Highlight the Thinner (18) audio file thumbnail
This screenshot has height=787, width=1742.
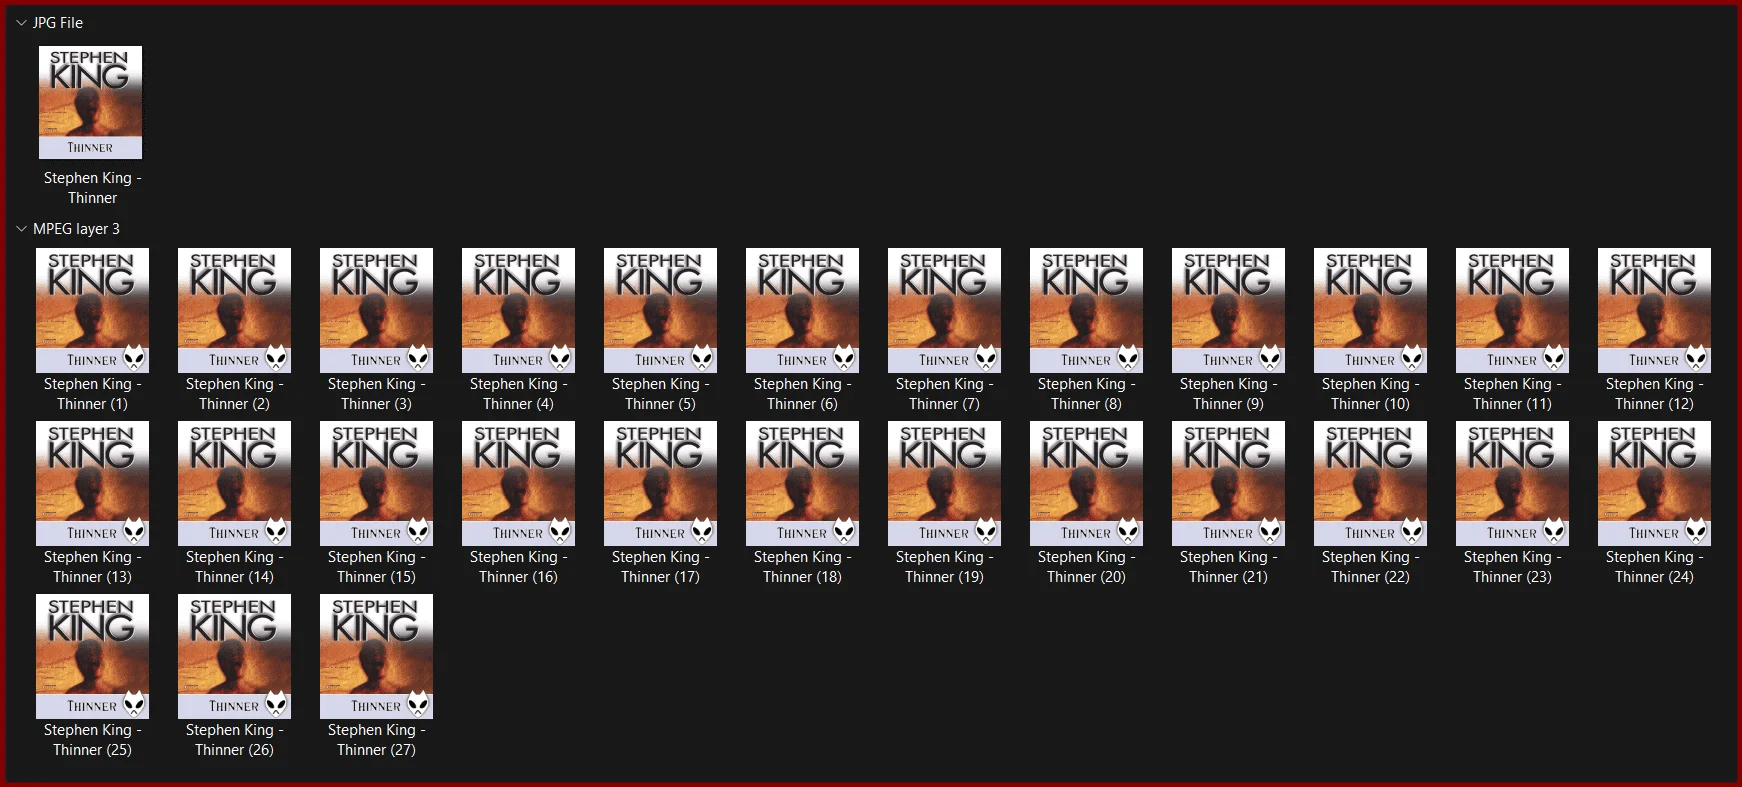tap(802, 483)
